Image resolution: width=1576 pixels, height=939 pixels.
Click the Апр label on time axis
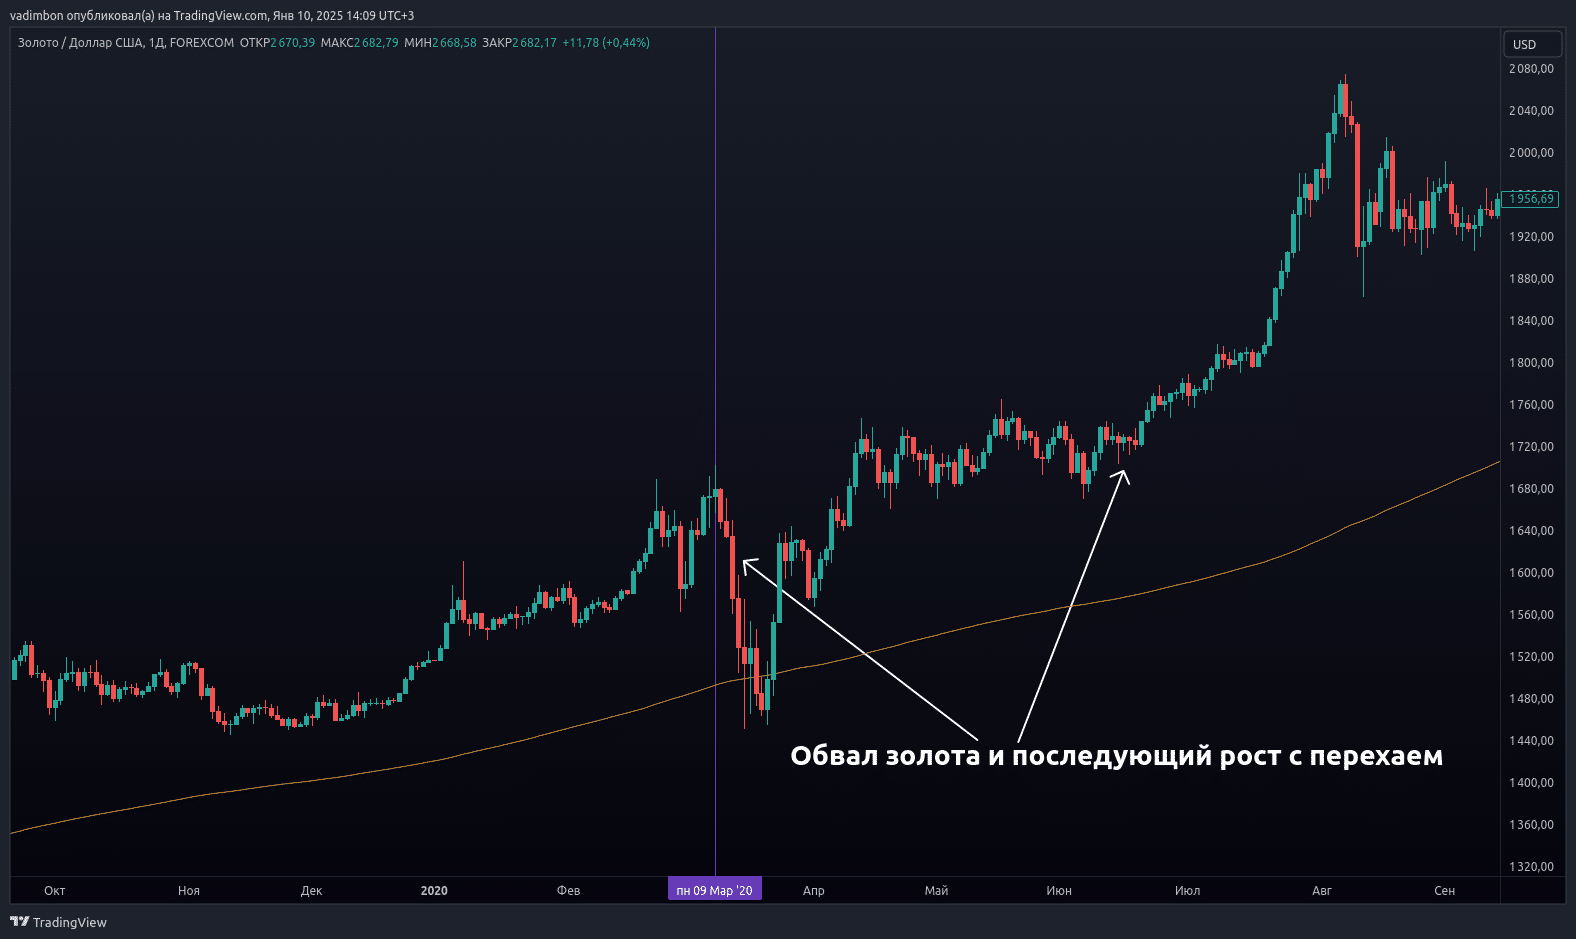click(x=813, y=890)
